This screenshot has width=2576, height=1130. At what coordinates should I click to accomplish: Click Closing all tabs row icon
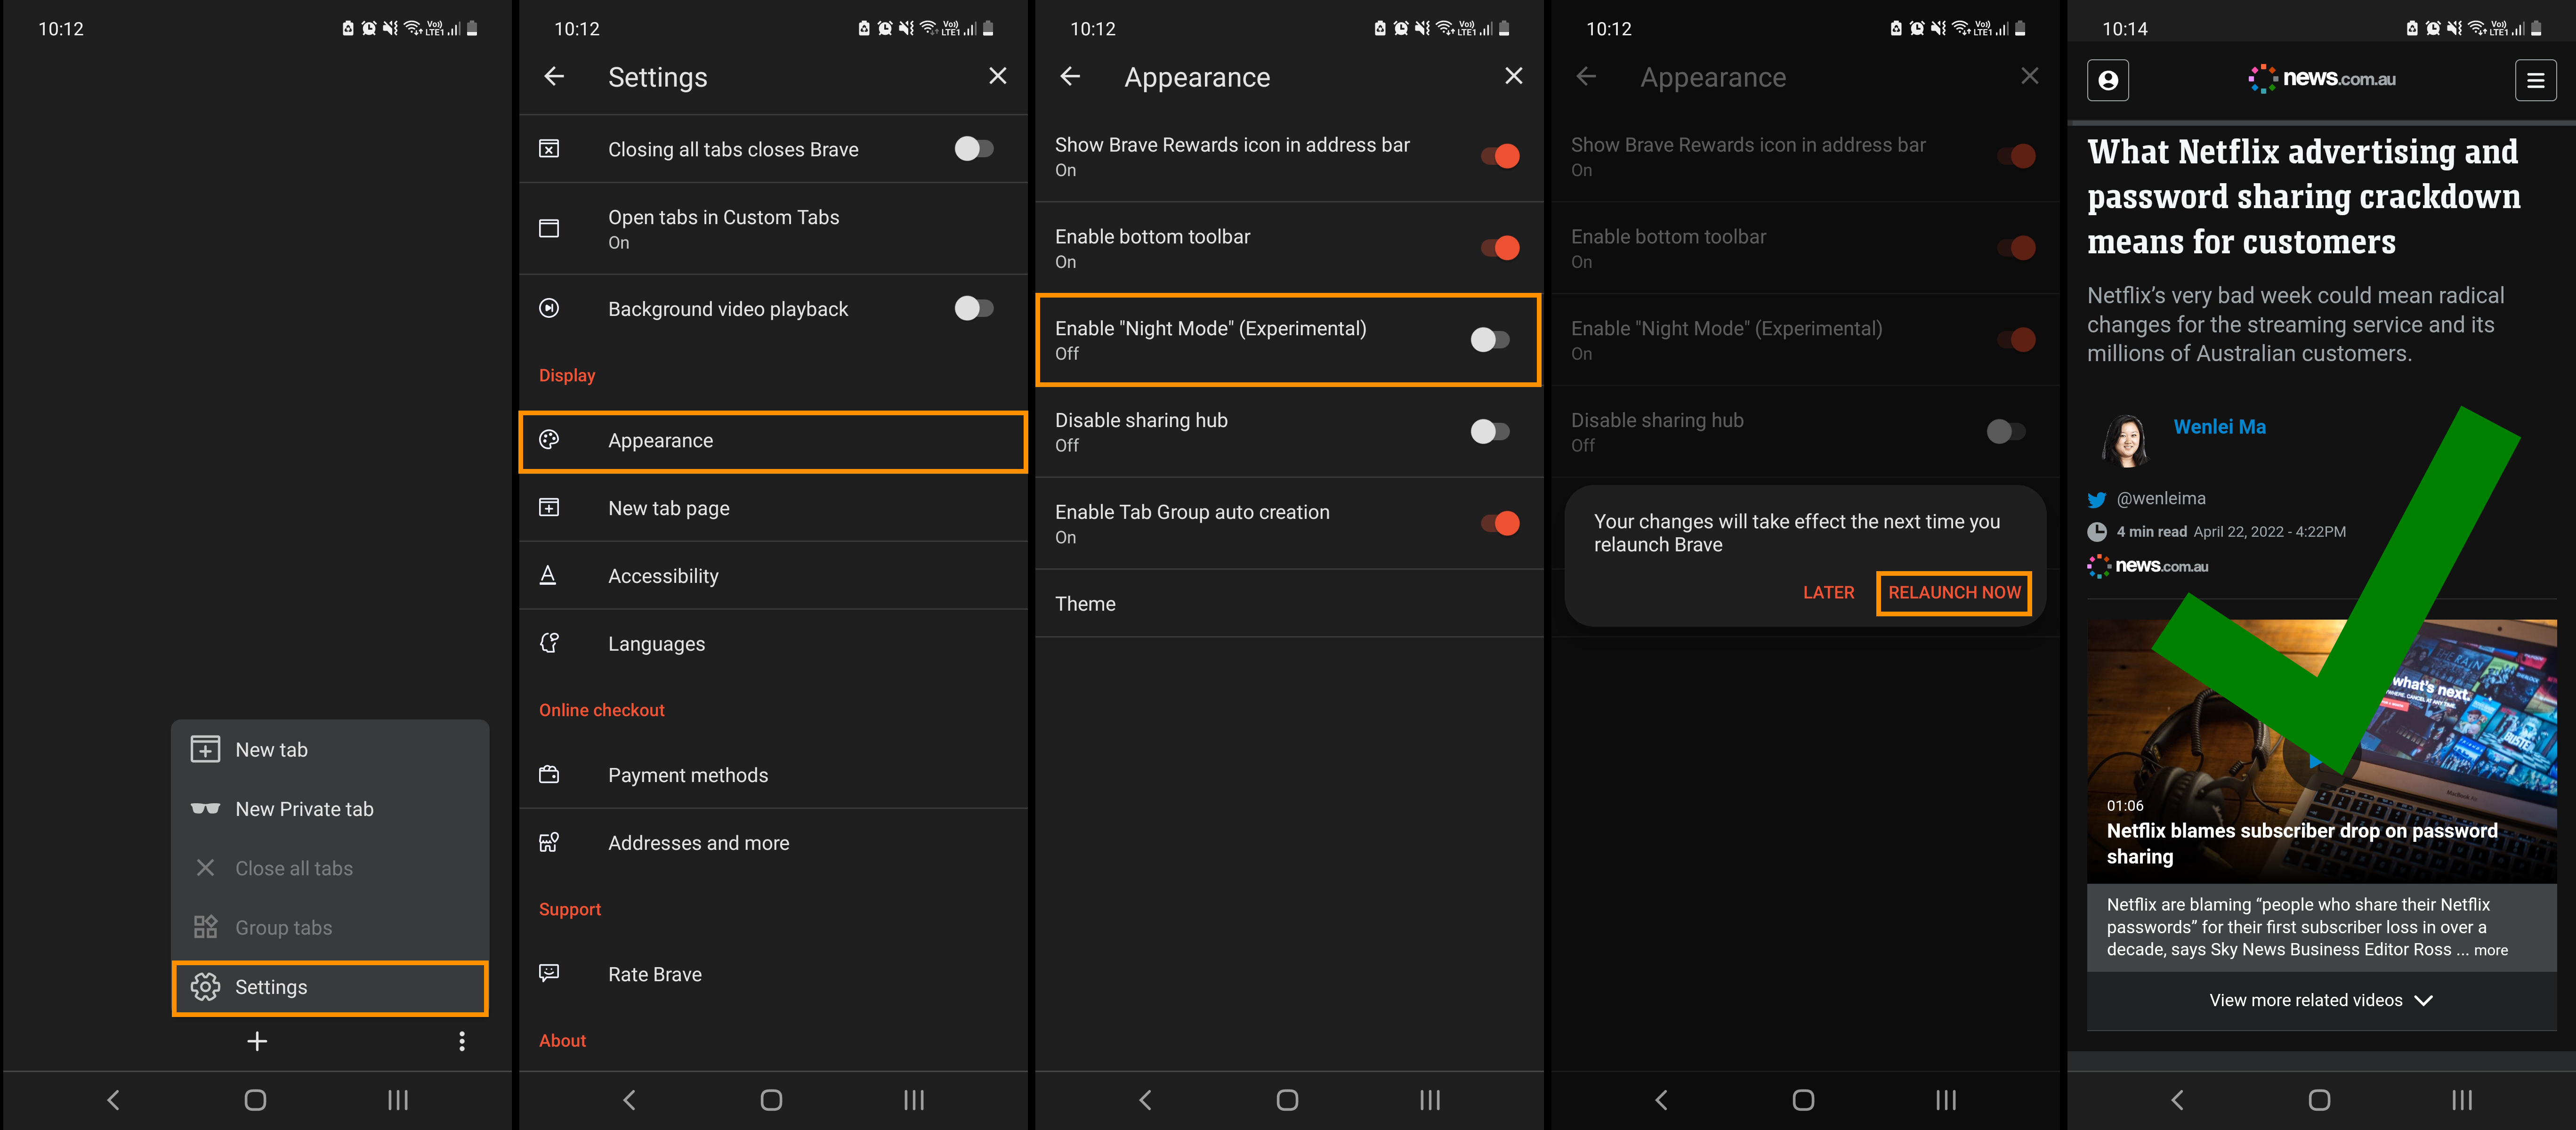549,149
